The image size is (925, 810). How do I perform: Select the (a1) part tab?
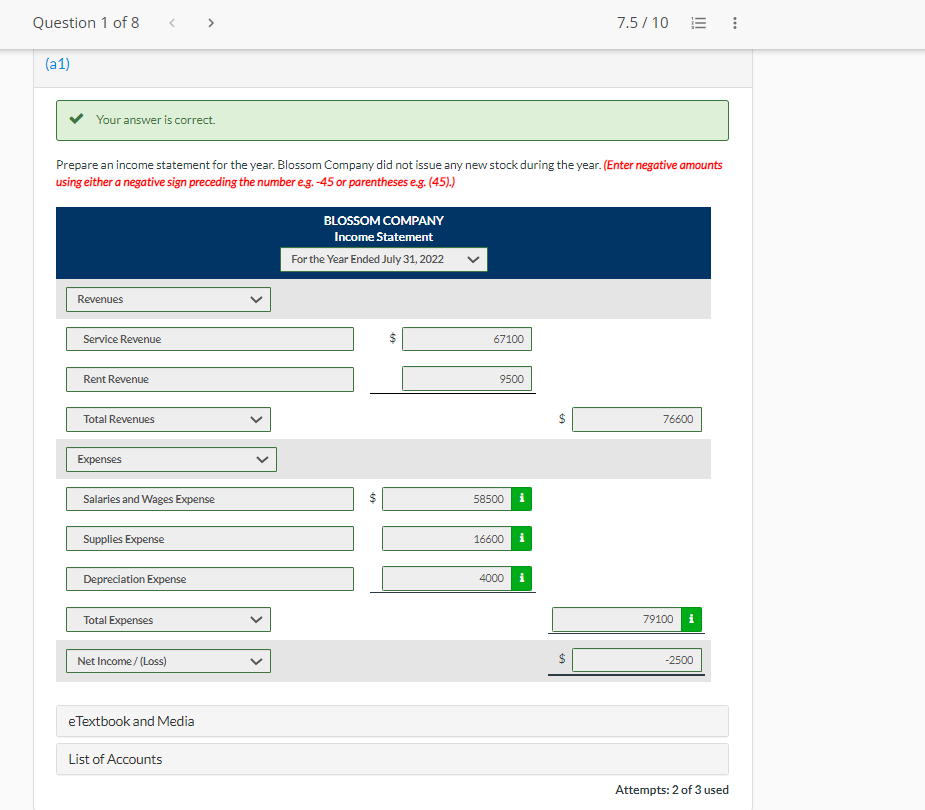[57, 62]
